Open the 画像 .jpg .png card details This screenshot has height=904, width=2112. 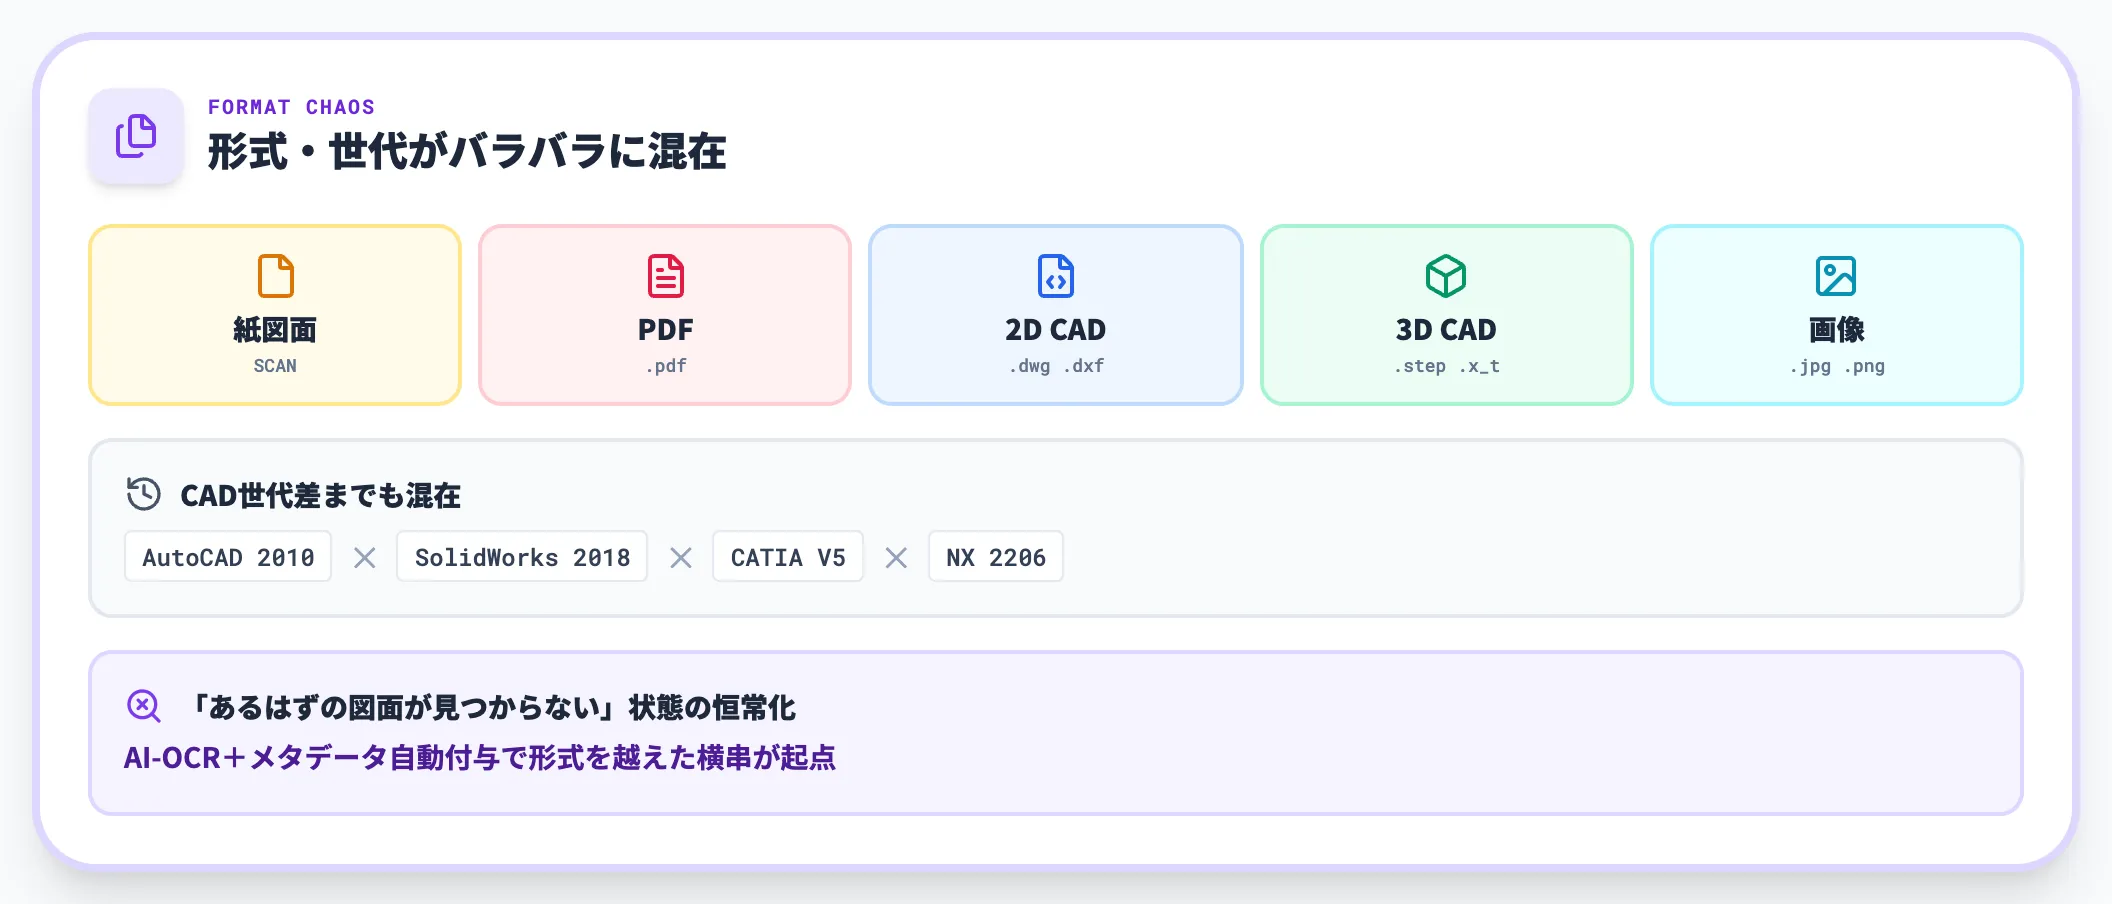click(x=1837, y=315)
